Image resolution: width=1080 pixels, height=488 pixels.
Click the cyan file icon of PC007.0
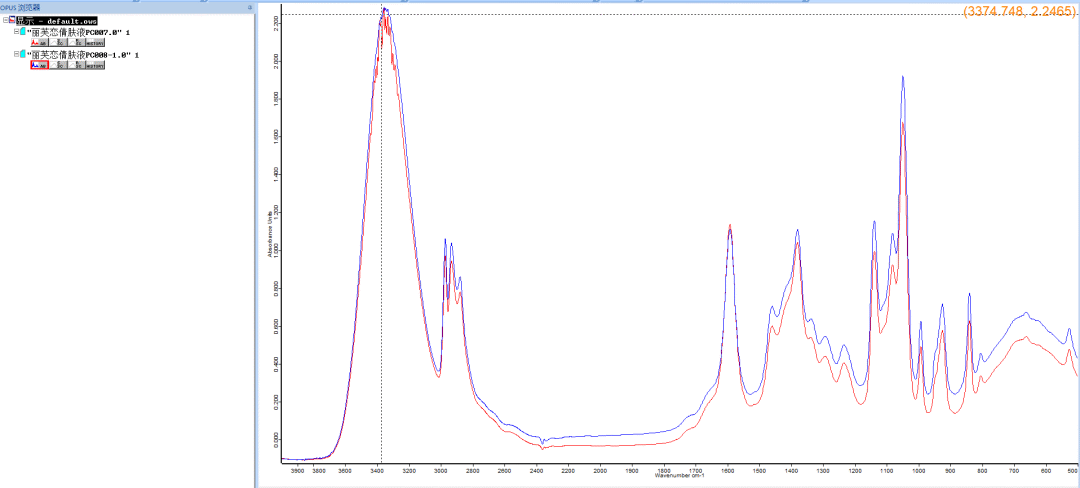(x=23, y=31)
